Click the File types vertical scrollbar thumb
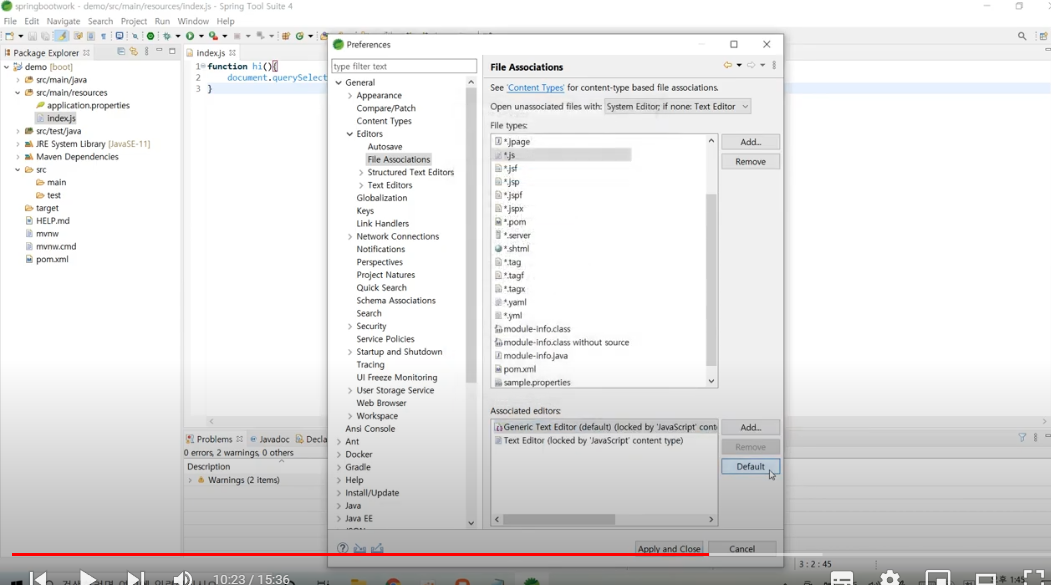1051x585 pixels. tap(711, 280)
